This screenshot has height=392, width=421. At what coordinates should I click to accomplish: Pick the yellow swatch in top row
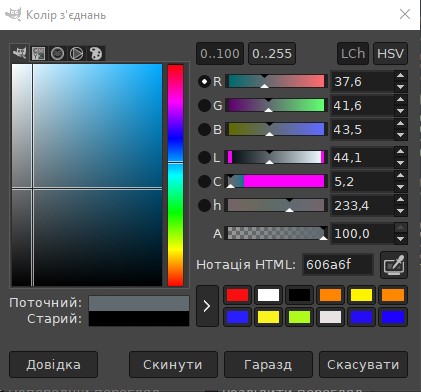361,295
